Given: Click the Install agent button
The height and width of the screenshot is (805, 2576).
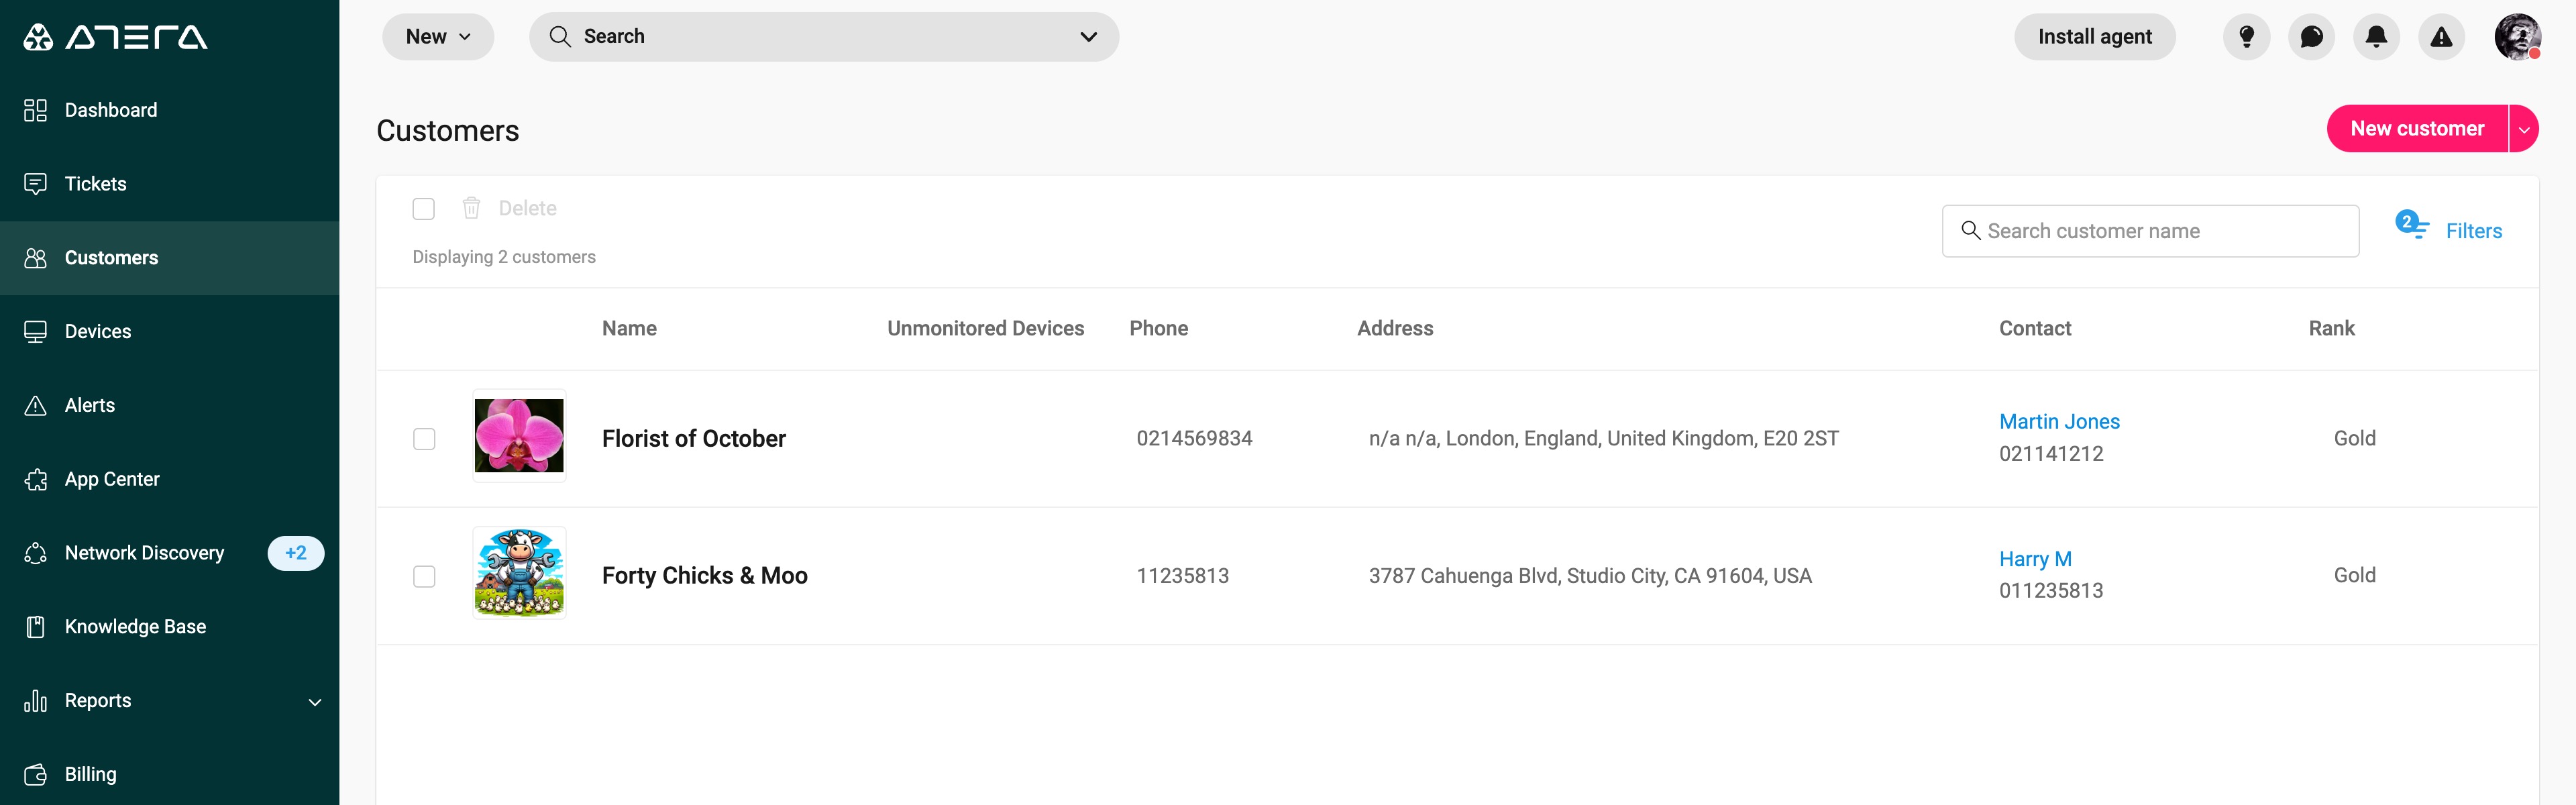Looking at the screenshot, I should point(2094,37).
